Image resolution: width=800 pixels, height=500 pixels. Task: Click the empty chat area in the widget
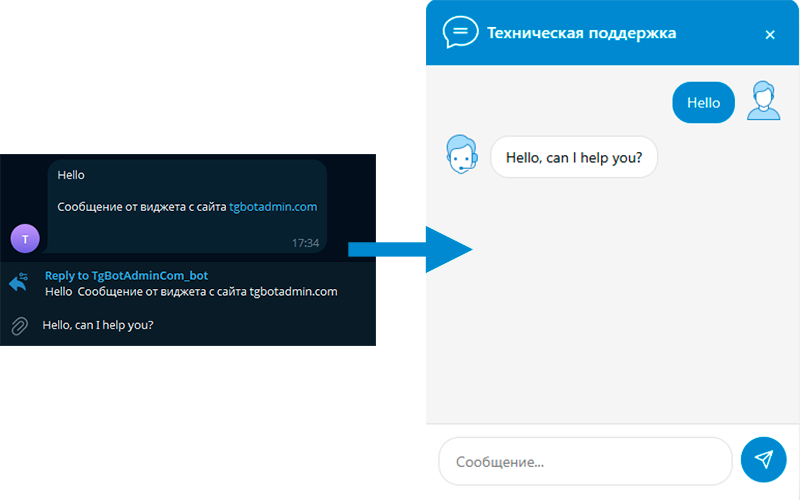(x=612, y=320)
